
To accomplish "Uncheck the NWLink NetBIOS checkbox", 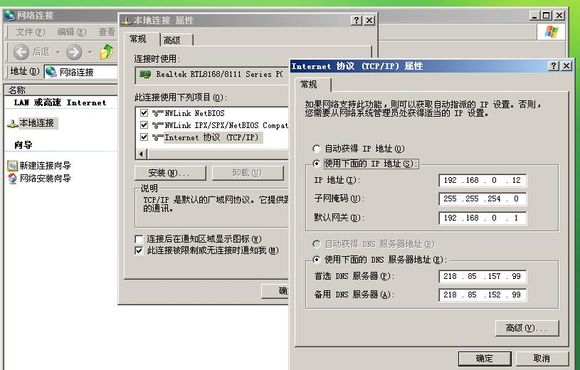I will (x=144, y=113).
